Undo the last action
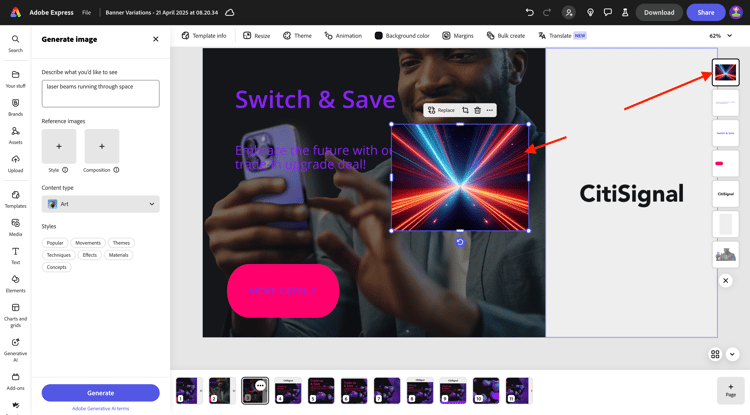This screenshot has width=750, height=415. pos(529,12)
